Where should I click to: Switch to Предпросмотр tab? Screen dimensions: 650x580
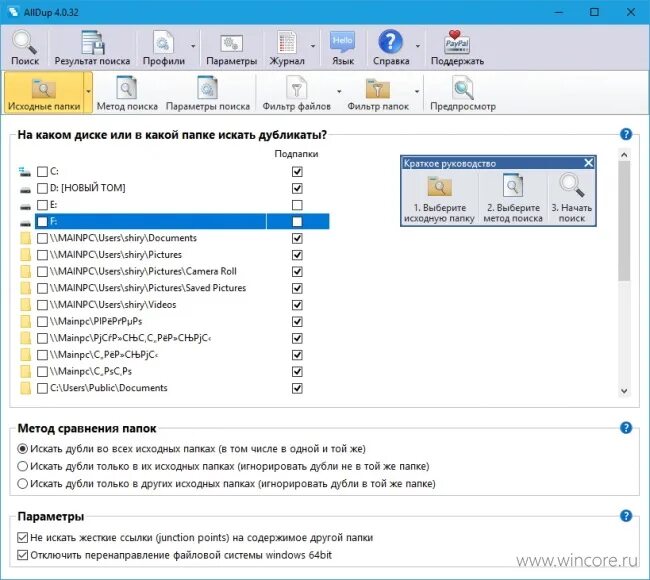(463, 92)
